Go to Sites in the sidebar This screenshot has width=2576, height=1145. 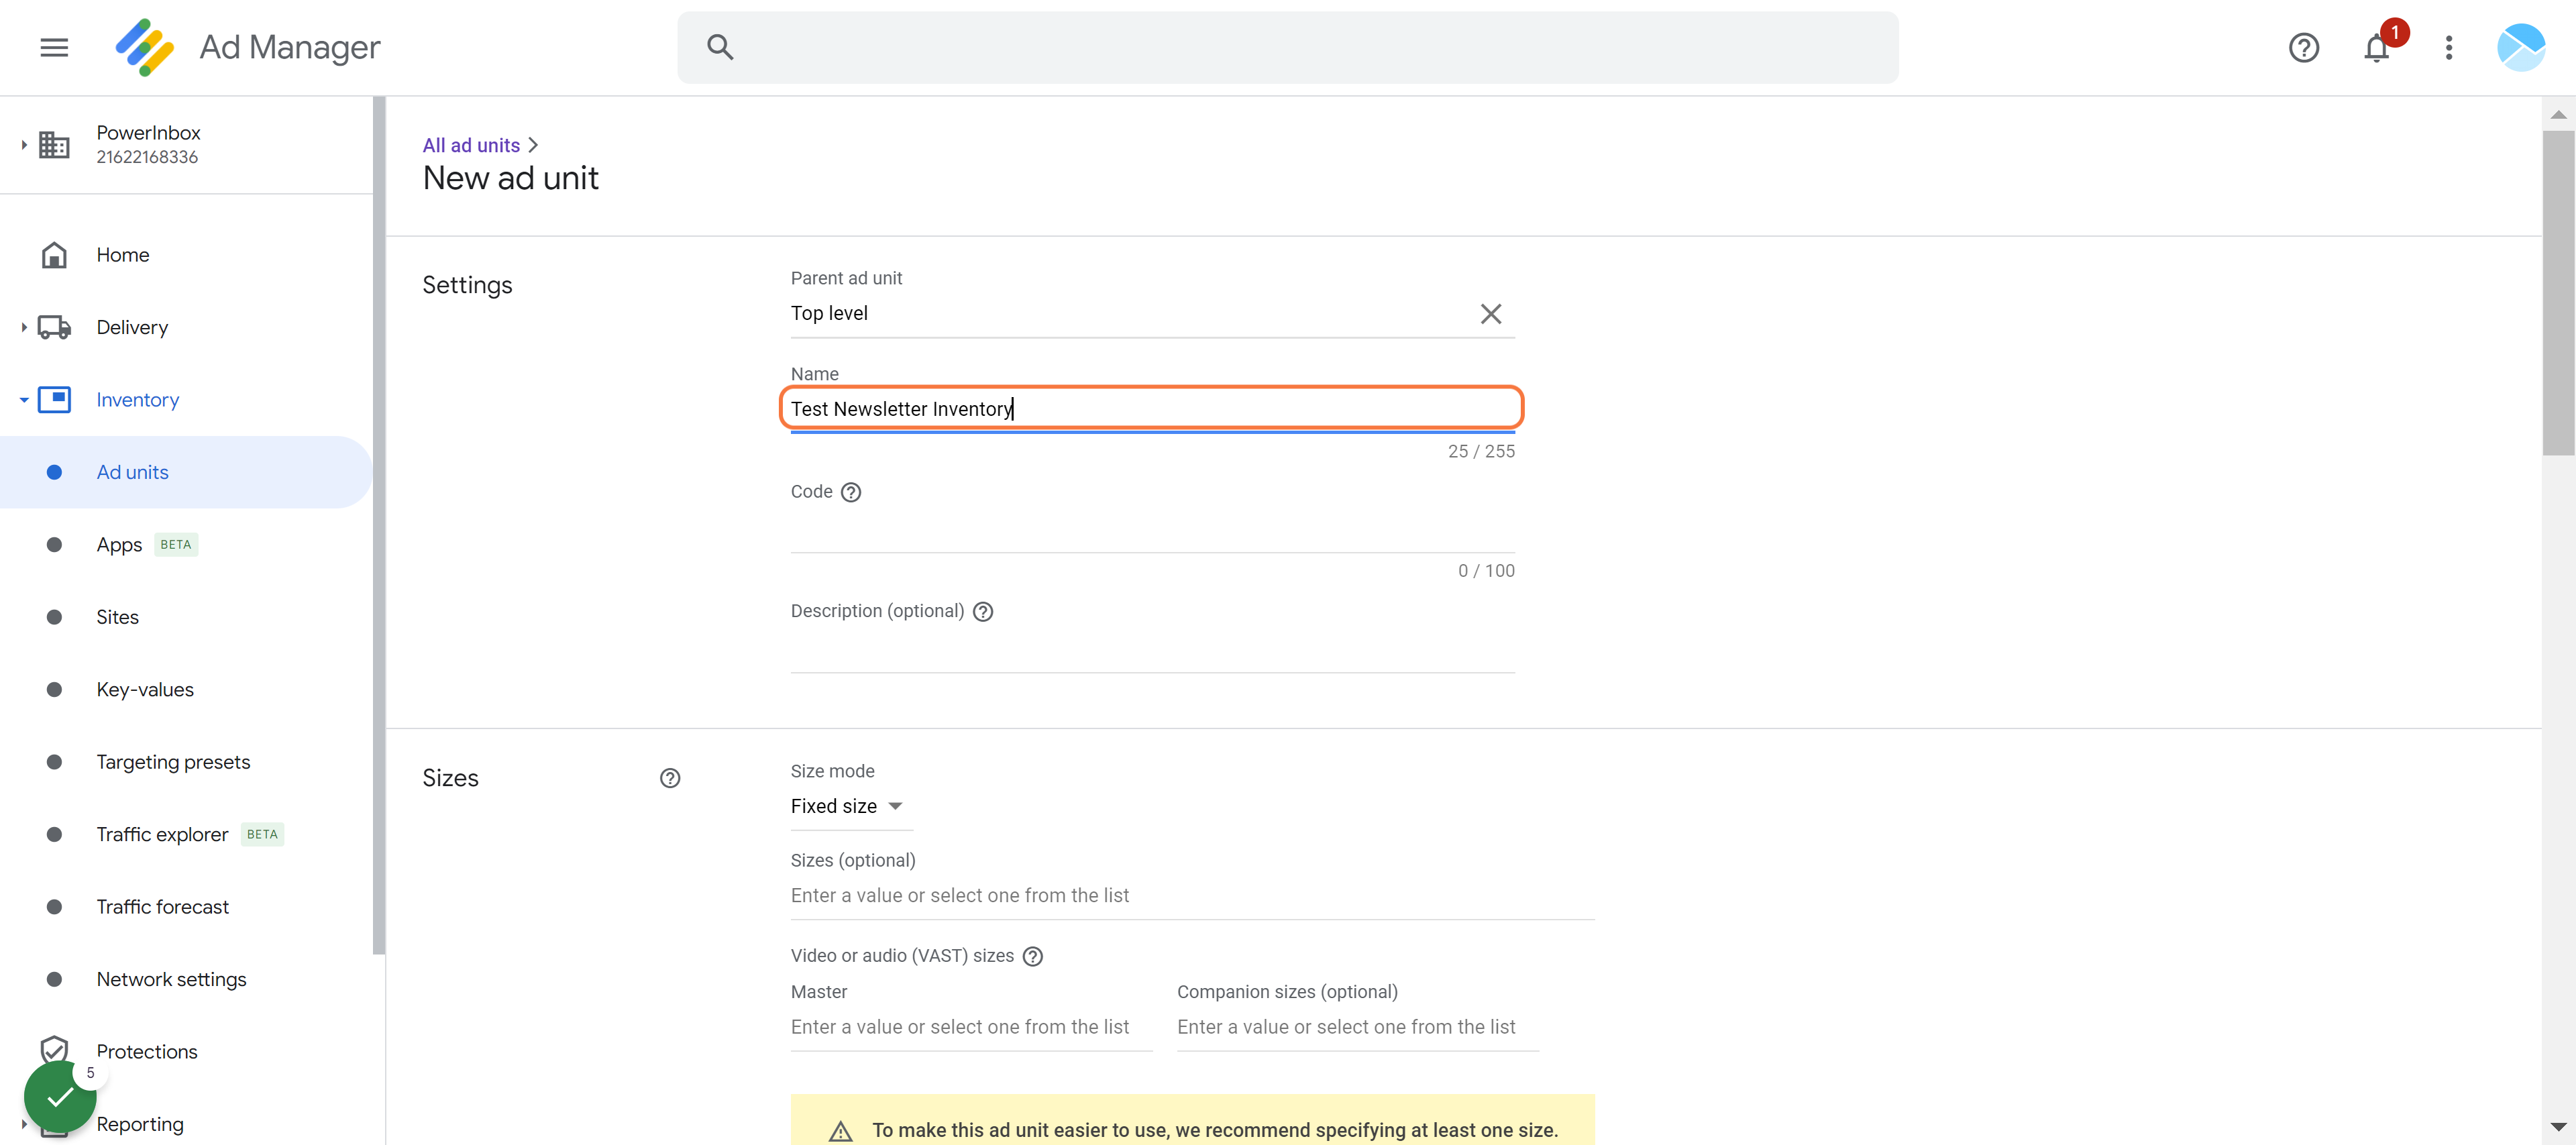[x=186, y=616]
